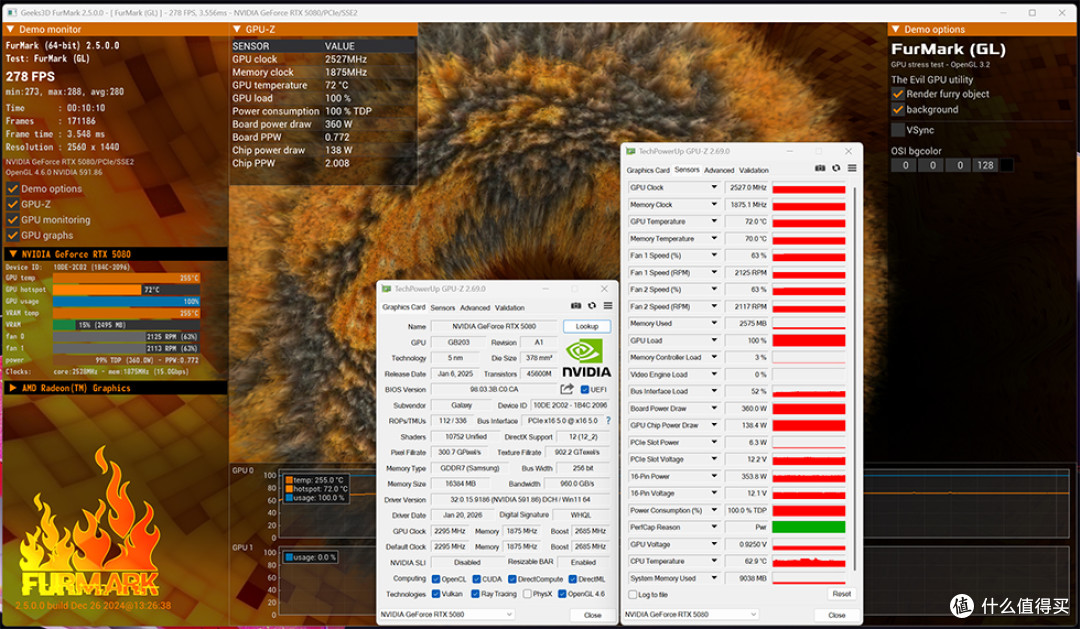Click camera icon in GPU-Z Sensors window
The height and width of the screenshot is (629, 1080).
click(x=820, y=168)
